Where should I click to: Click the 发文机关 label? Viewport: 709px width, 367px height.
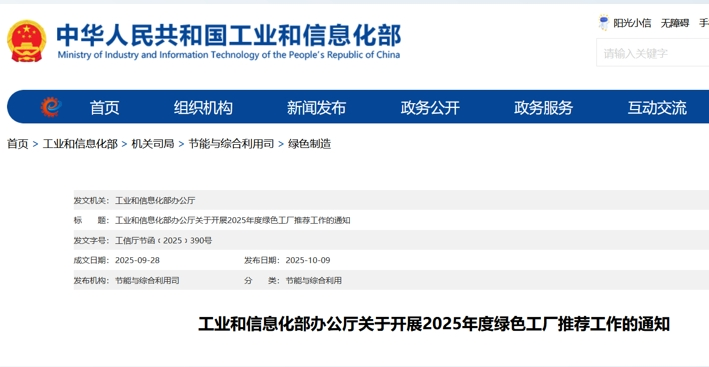pos(91,200)
